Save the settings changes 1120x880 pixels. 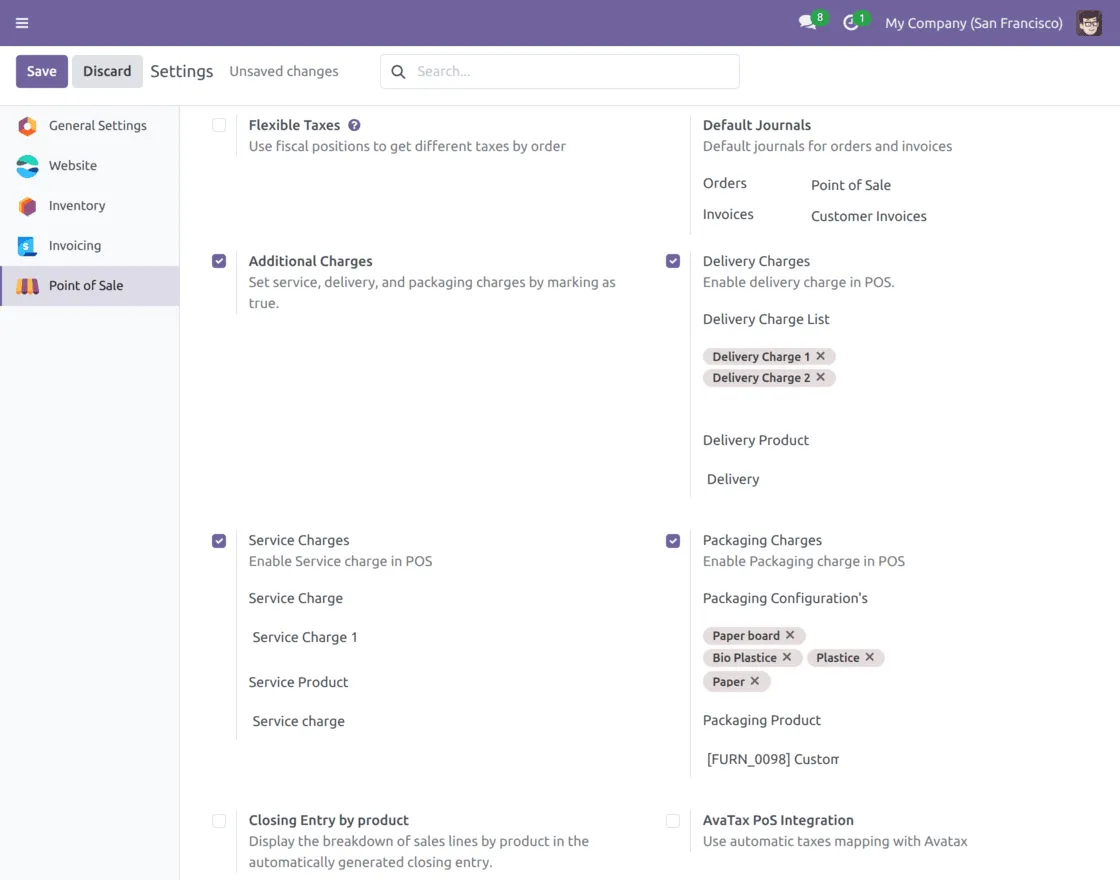click(x=42, y=71)
